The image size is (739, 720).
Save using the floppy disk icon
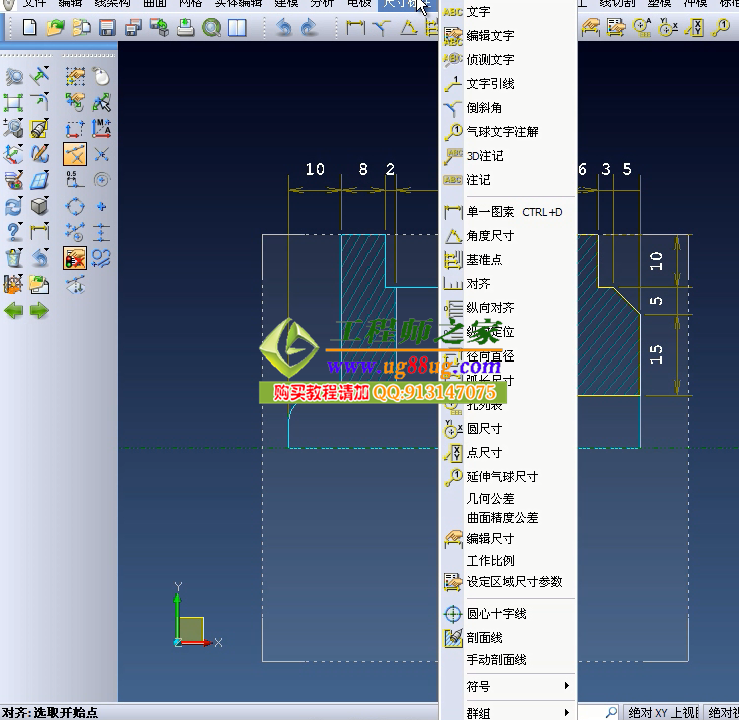click(x=107, y=28)
